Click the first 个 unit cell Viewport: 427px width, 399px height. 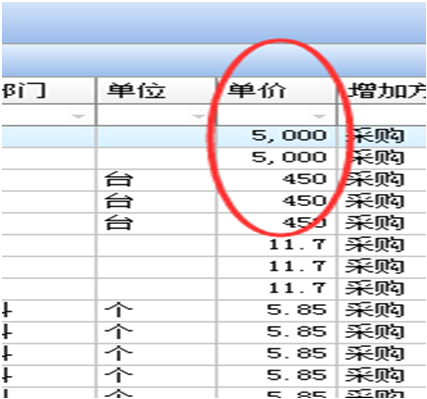[156, 310]
